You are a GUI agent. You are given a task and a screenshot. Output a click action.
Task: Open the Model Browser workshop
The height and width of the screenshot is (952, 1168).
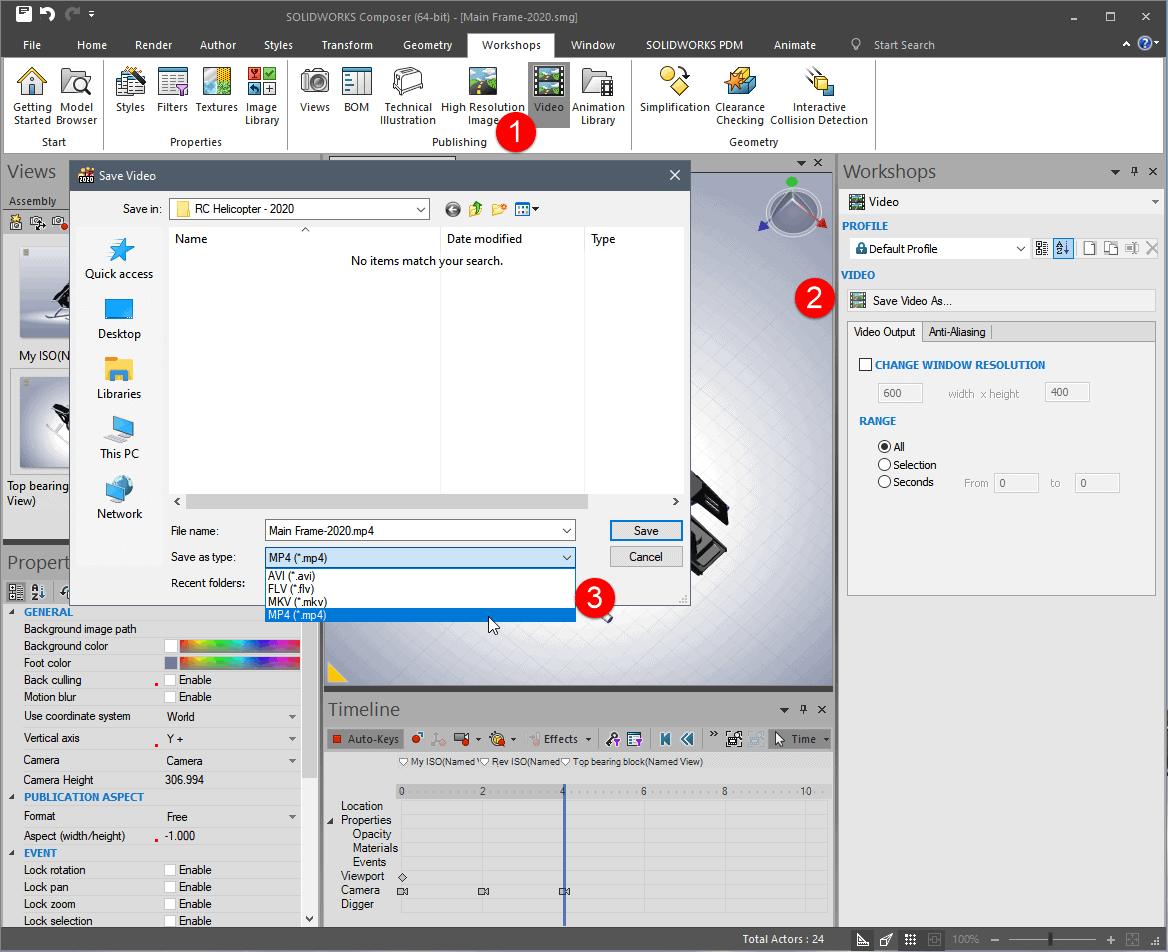[x=76, y=96]
